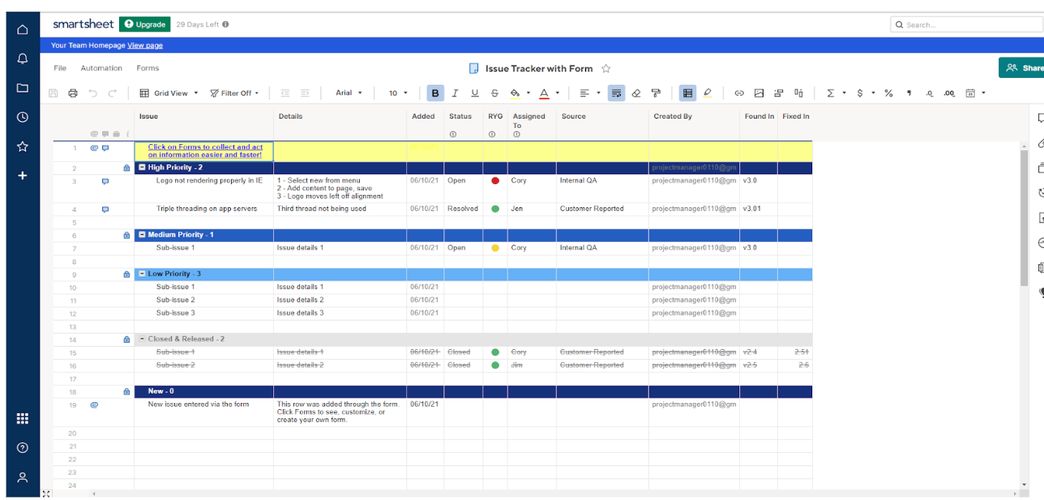The height and width of the screenshot is (500, 1044).
Task: Click the red RYG dot for Cory
Action: pos(495,182)
